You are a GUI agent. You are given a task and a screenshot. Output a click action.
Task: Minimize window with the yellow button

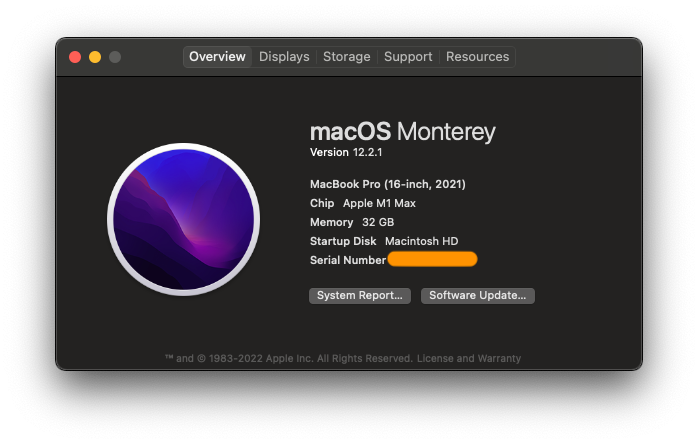(95, 57)
